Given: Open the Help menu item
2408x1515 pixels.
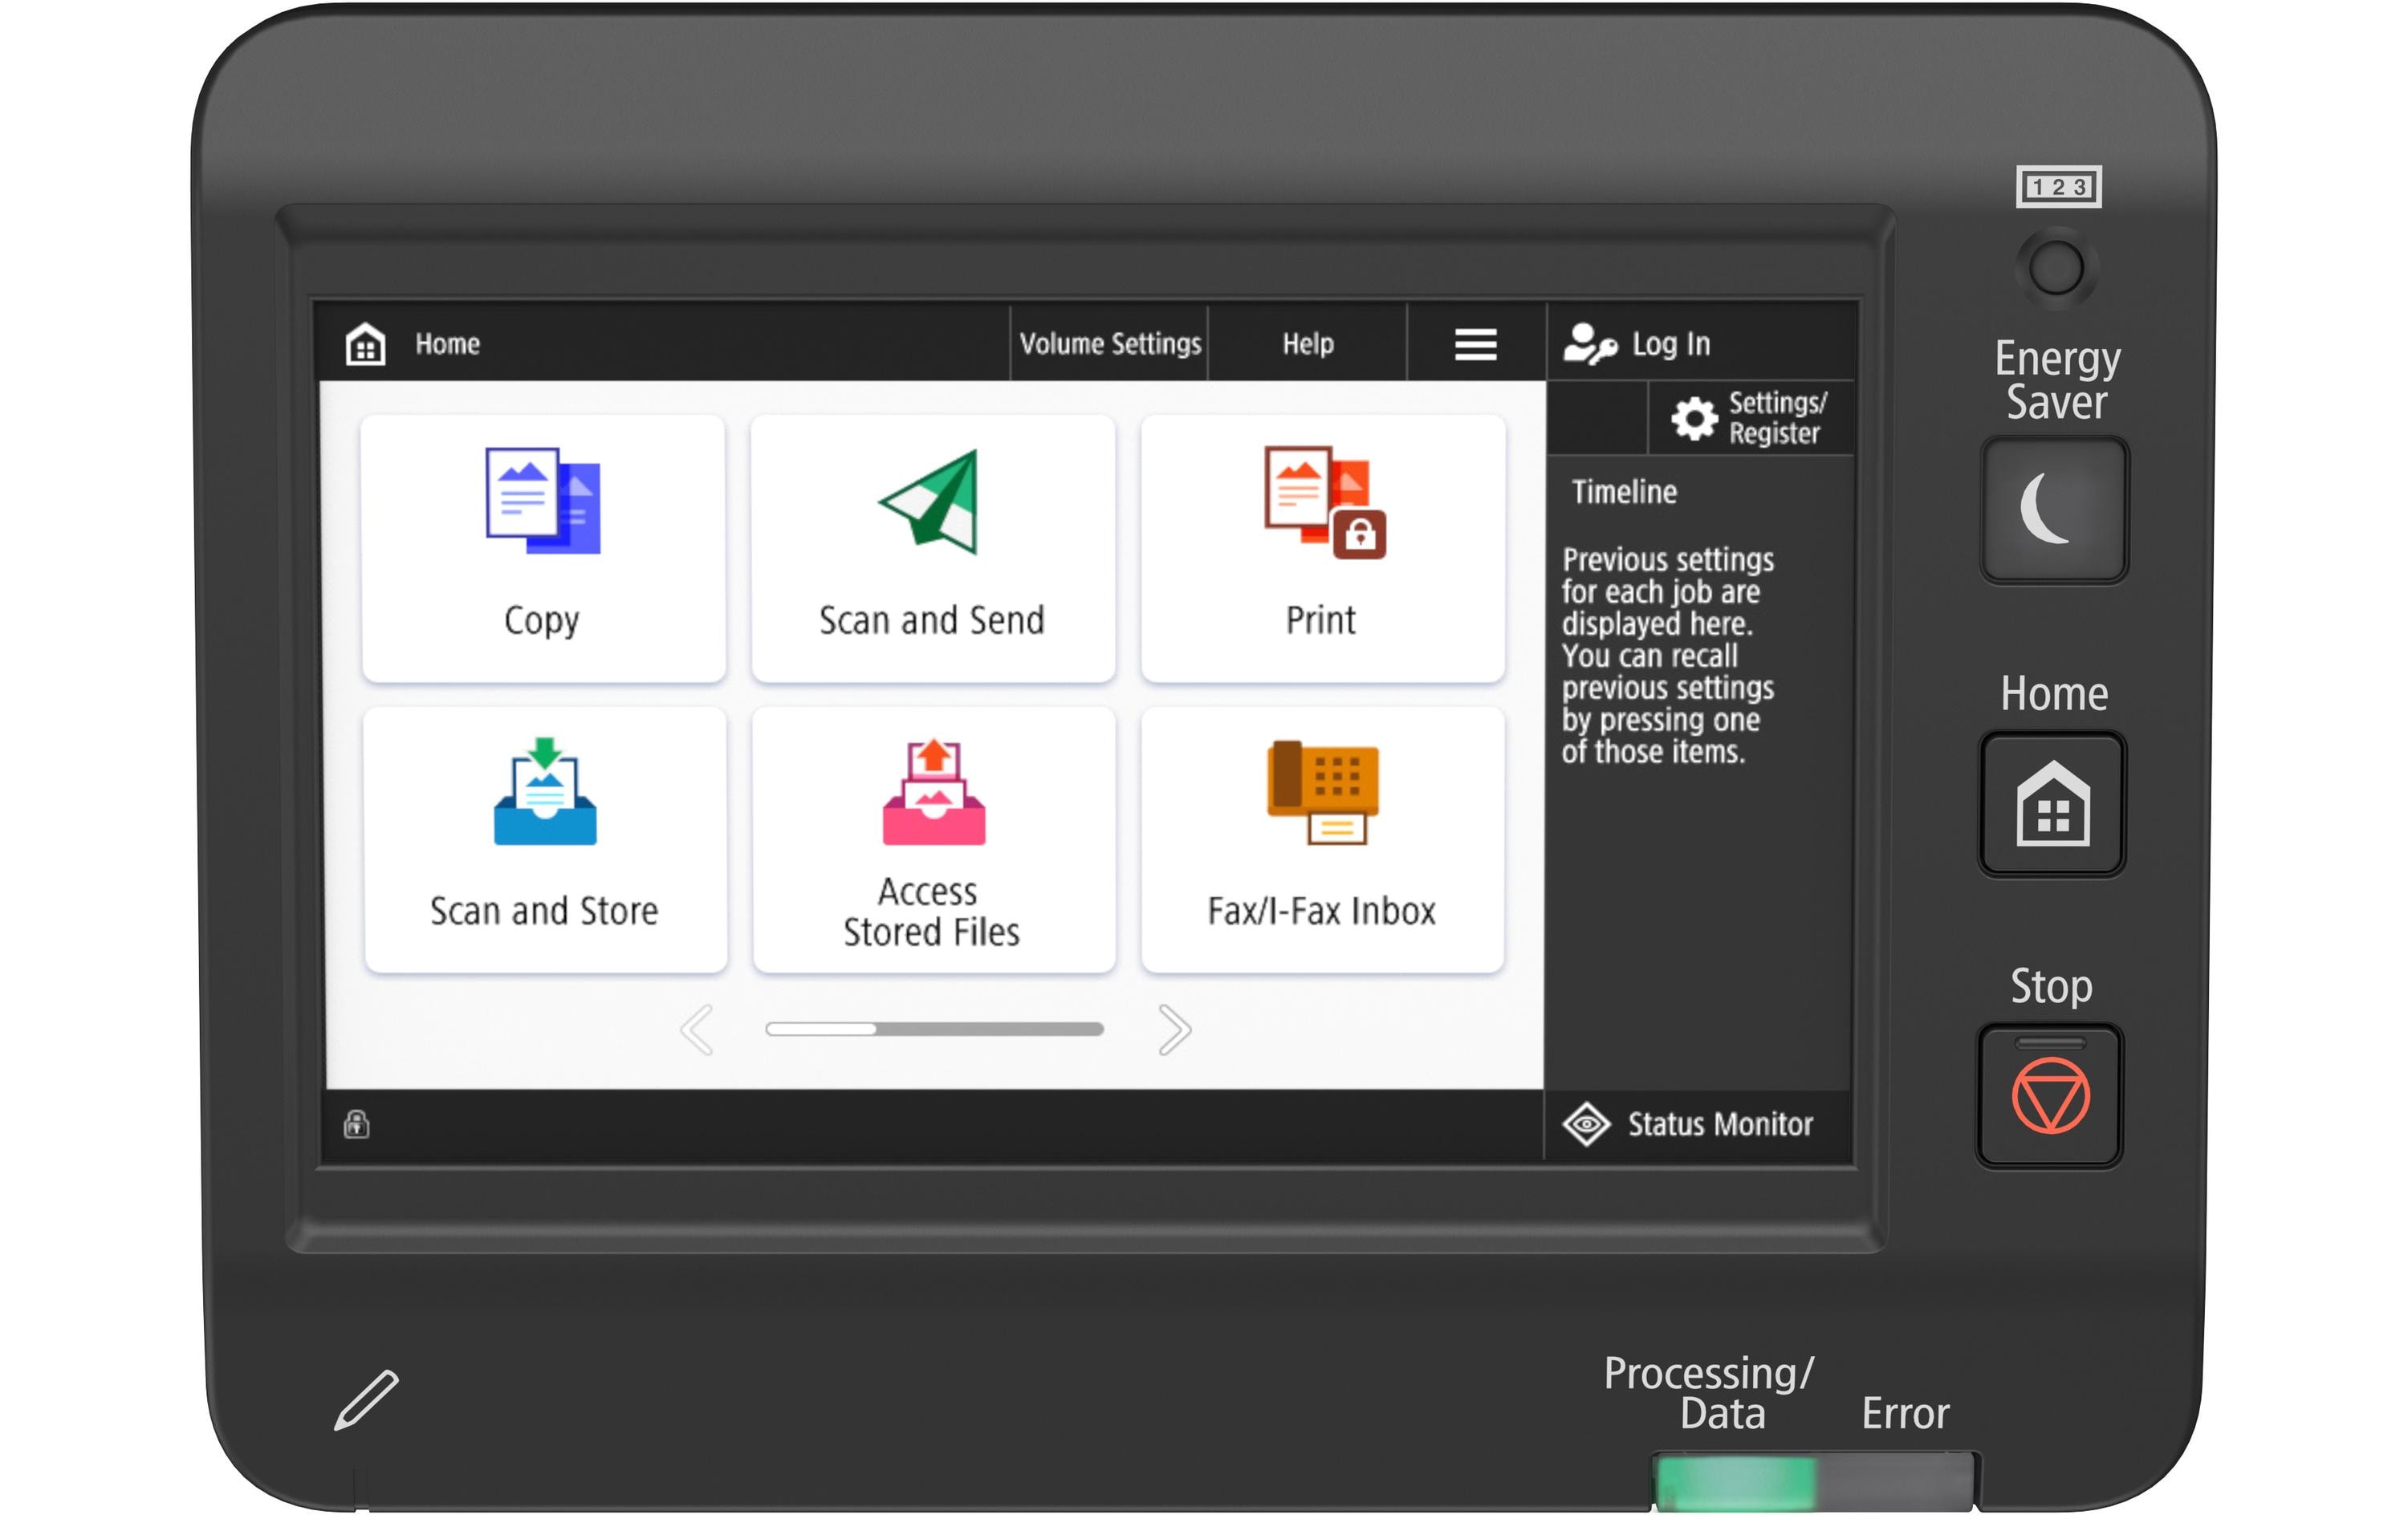Looking at the screenshot, I should point(1307,344).
